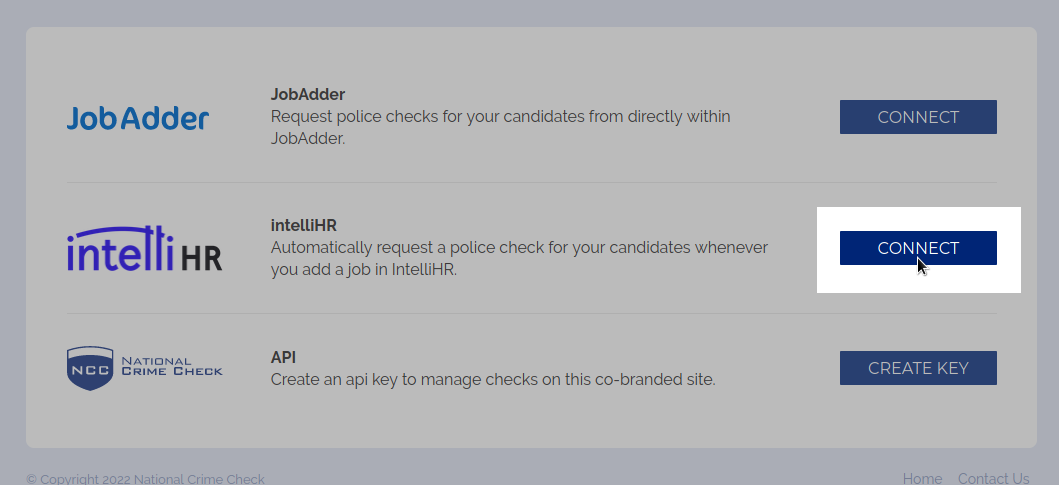Screen dimensions: 1059x485
Task: Open the Home footer link
Action: click(x=922, y=479)
